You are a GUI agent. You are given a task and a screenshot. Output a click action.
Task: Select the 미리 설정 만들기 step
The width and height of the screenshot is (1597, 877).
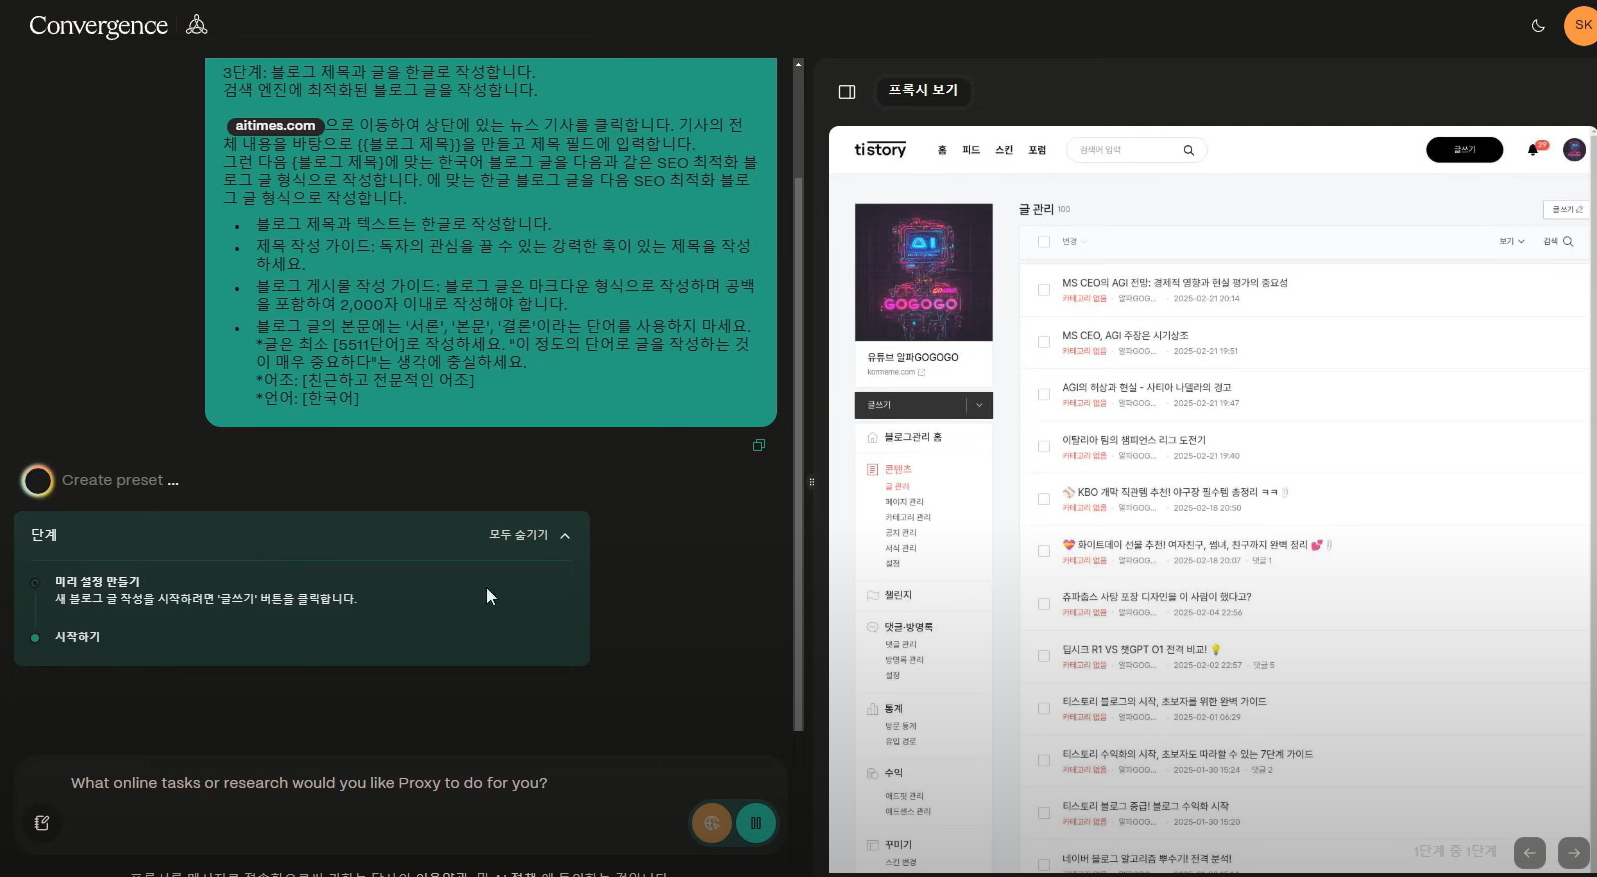97,582
